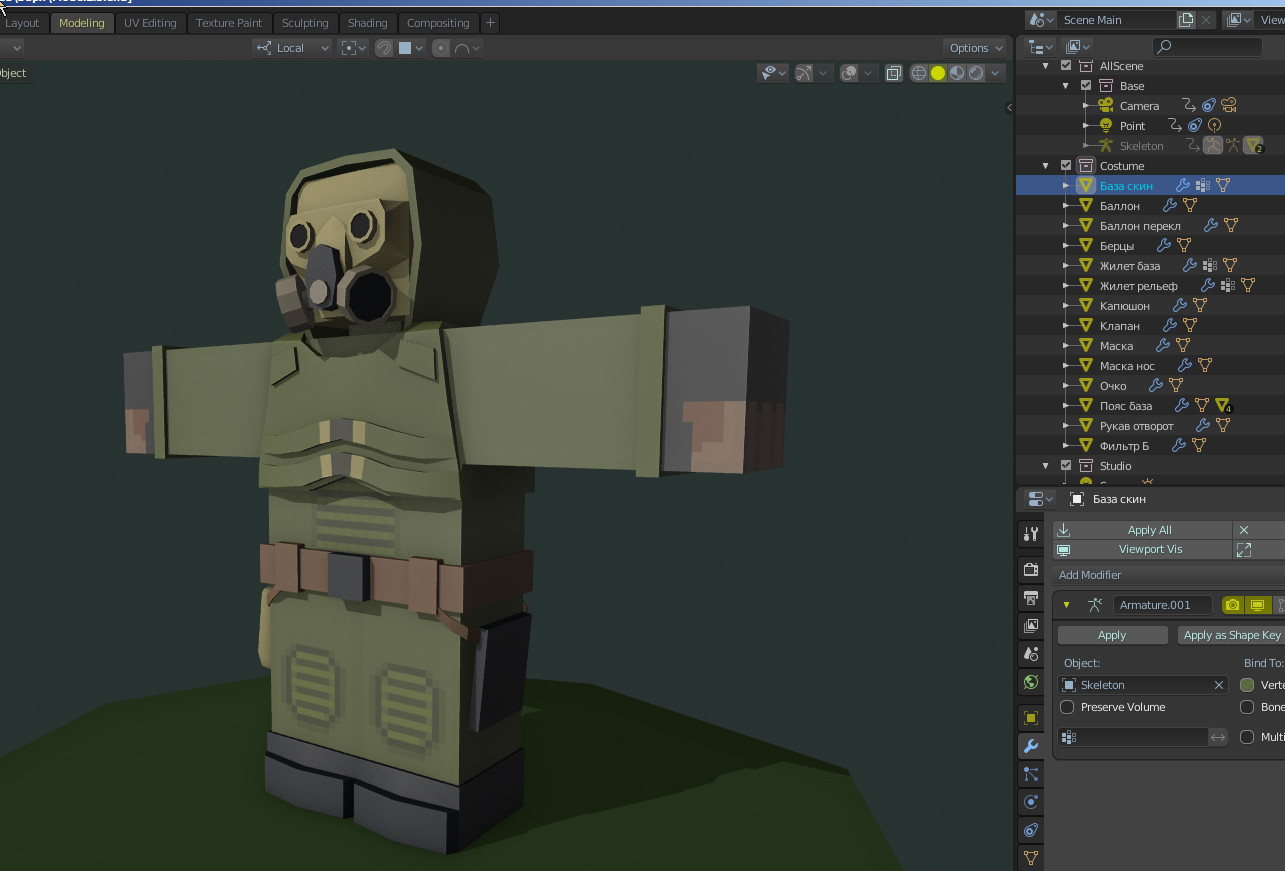
Task: Toggle the AllScene collection checkbox
Action: 1066,66
